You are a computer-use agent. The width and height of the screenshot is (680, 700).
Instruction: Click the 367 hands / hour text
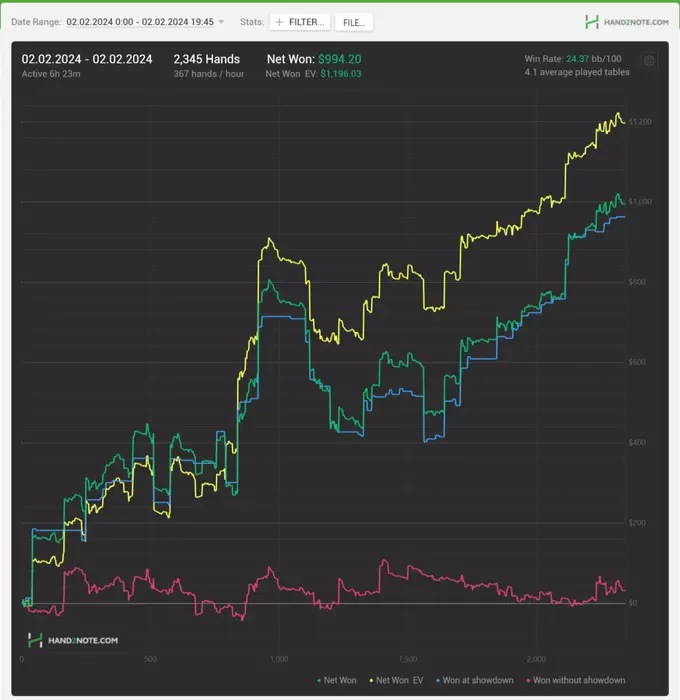point(209,74)
